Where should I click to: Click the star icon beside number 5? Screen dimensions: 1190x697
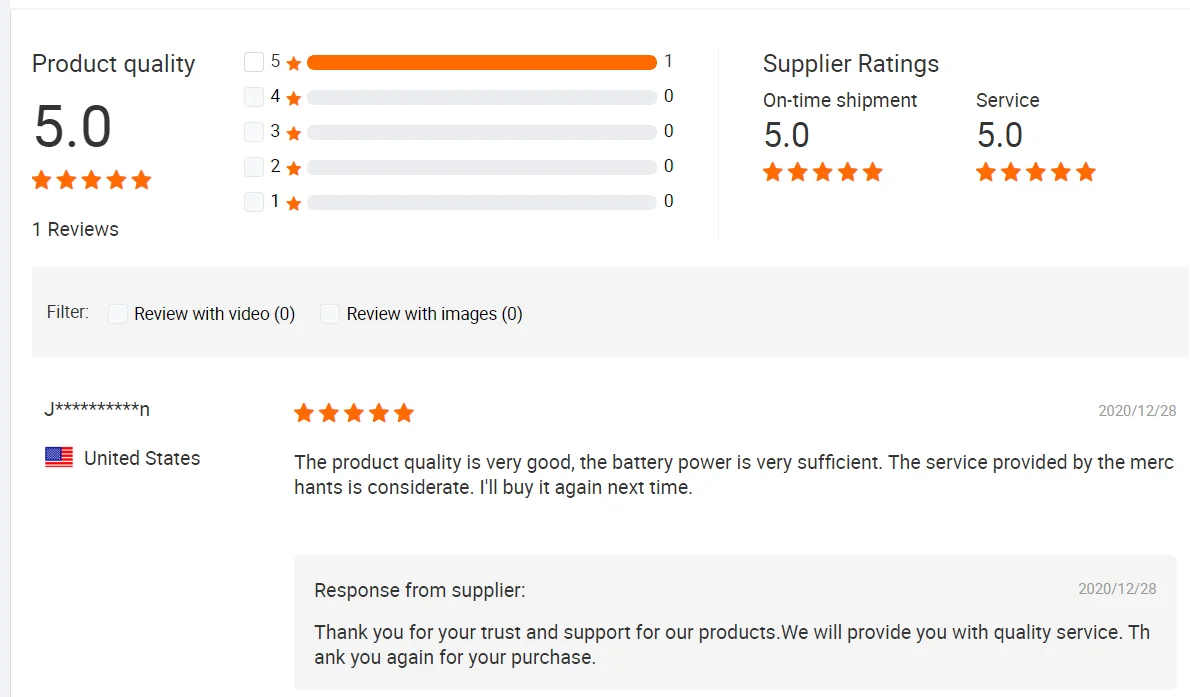point(294,64)
